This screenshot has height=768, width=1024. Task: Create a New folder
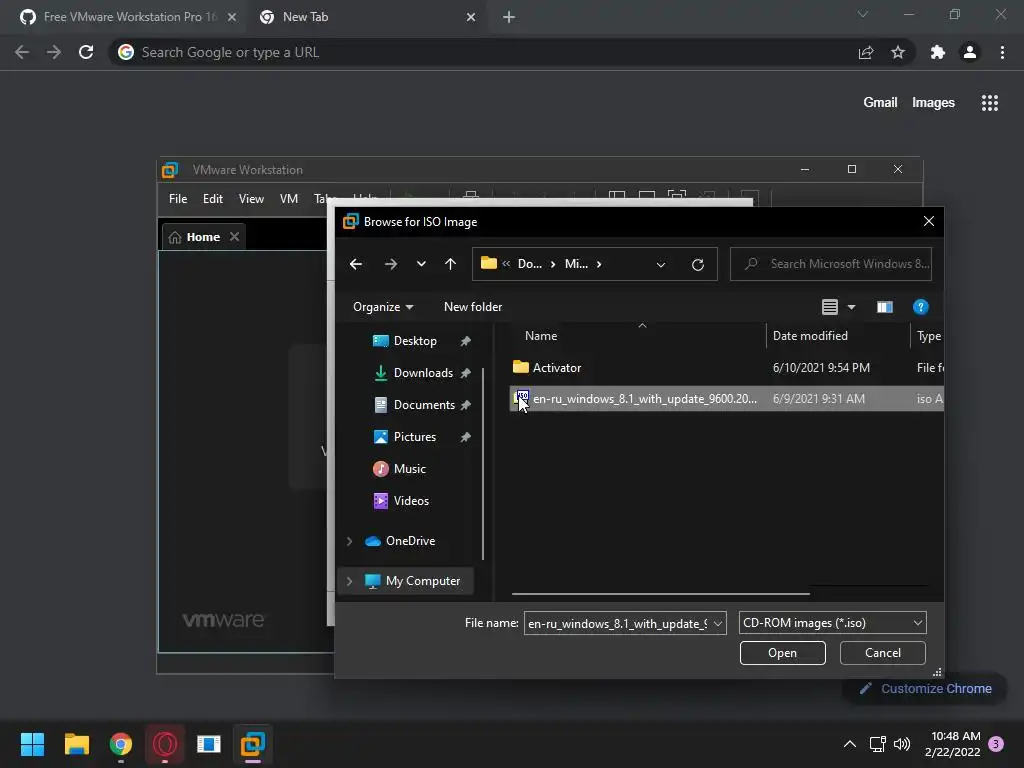[473, 307]
